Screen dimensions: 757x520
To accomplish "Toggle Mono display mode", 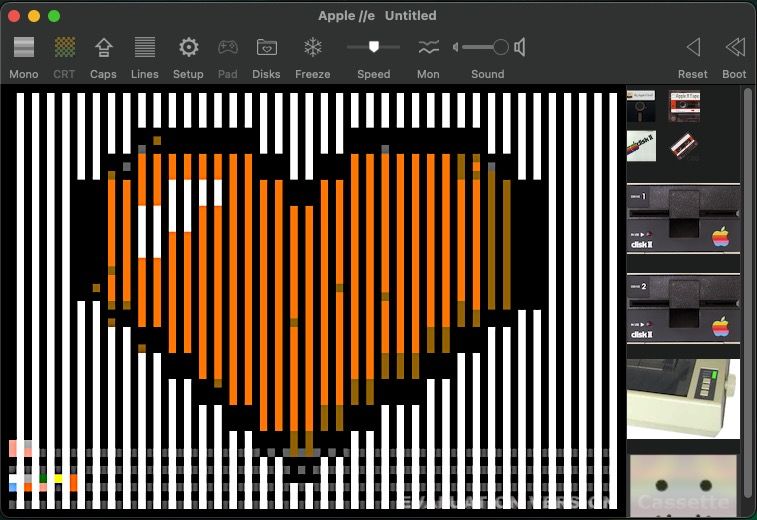I will 24,47.
